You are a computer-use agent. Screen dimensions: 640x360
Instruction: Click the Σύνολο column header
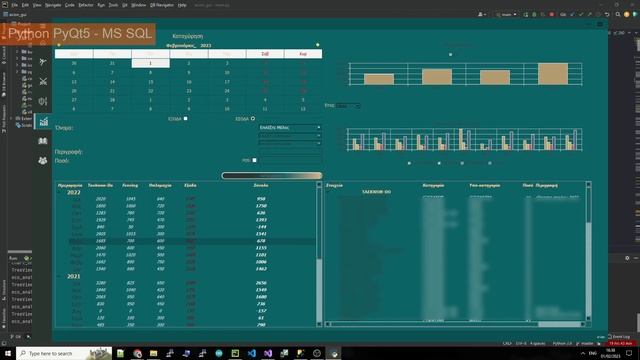coord(260,185)
